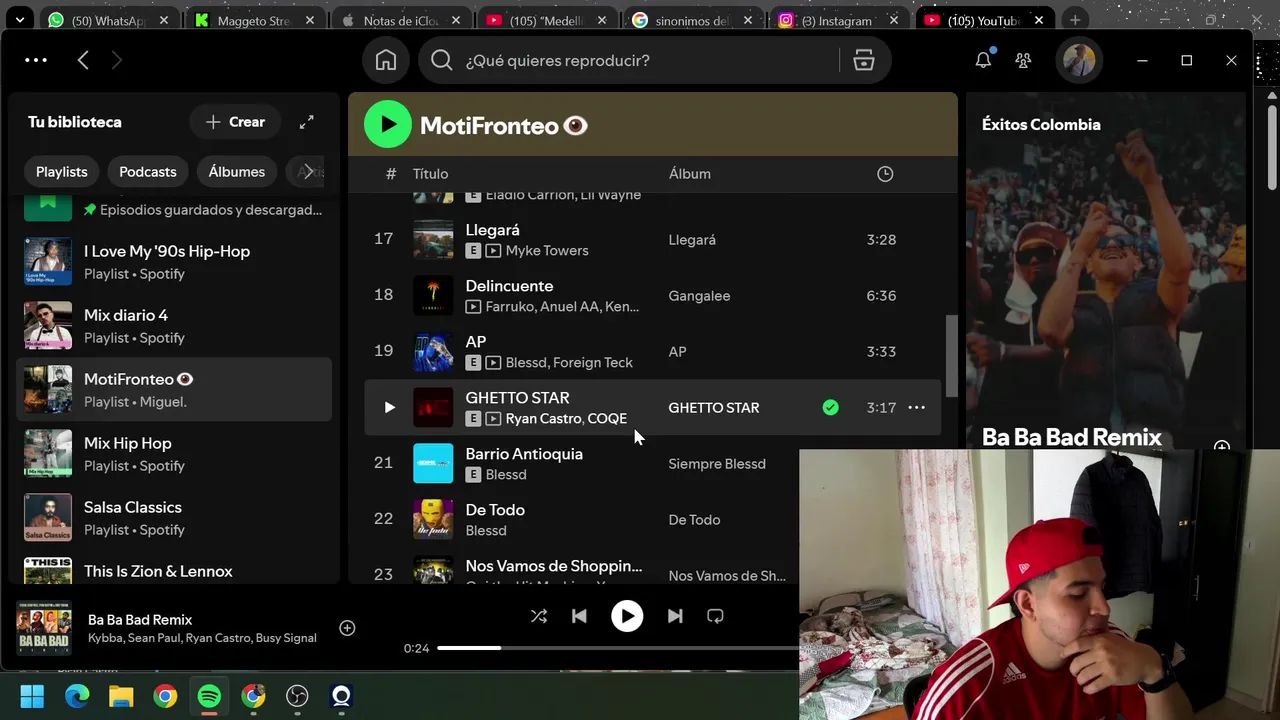The image size is (1280, 720).
Task: Show more library filters arrow
Action: click(x=309, y=171)
